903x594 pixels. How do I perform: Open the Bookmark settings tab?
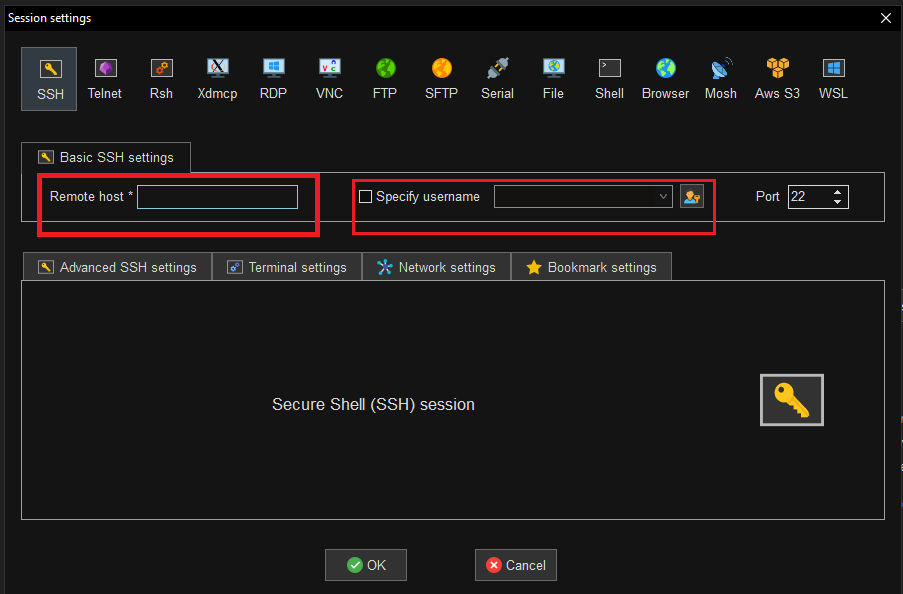[x=591, y=266]
